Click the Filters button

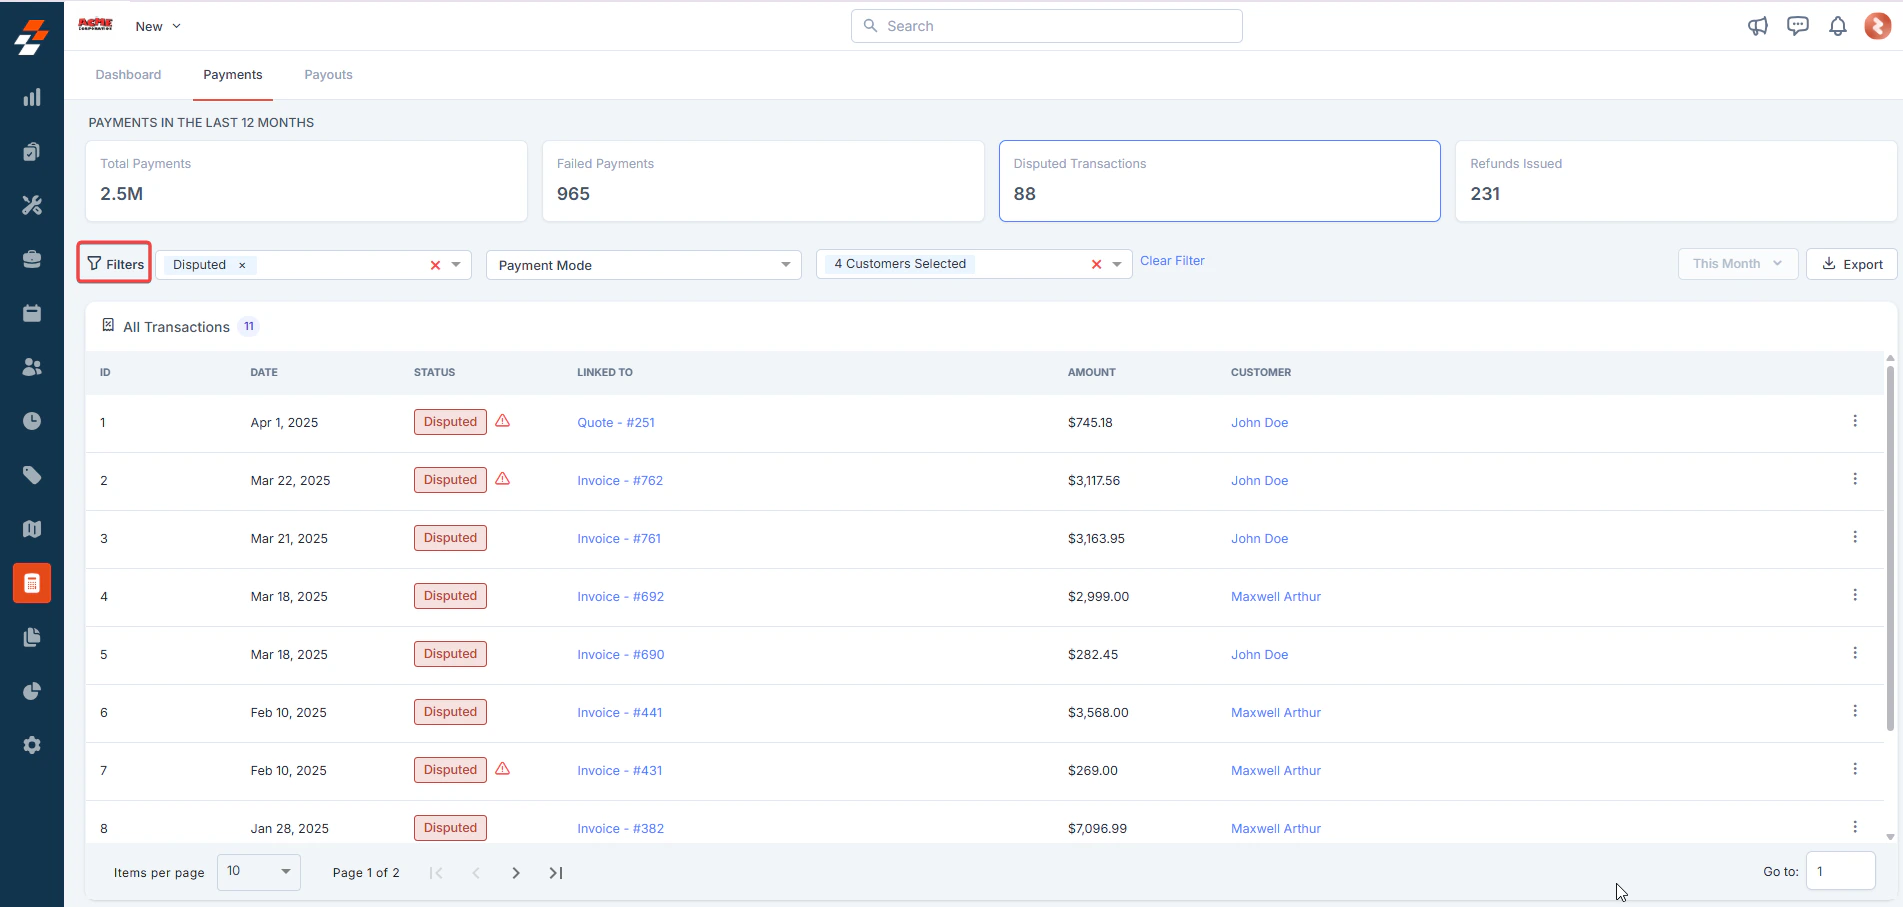[x=115, y=263]
